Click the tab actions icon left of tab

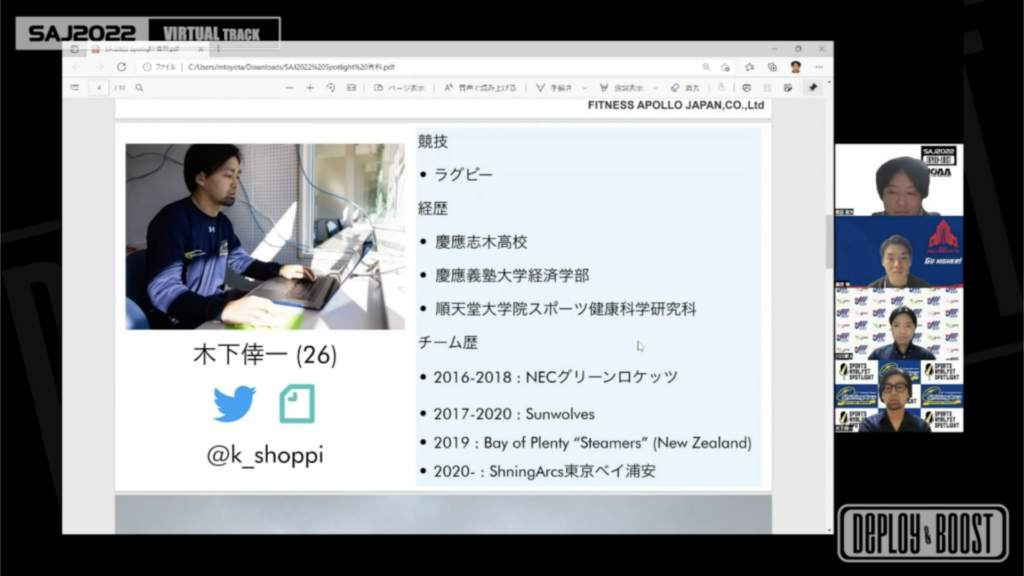(x=74, y=49)
